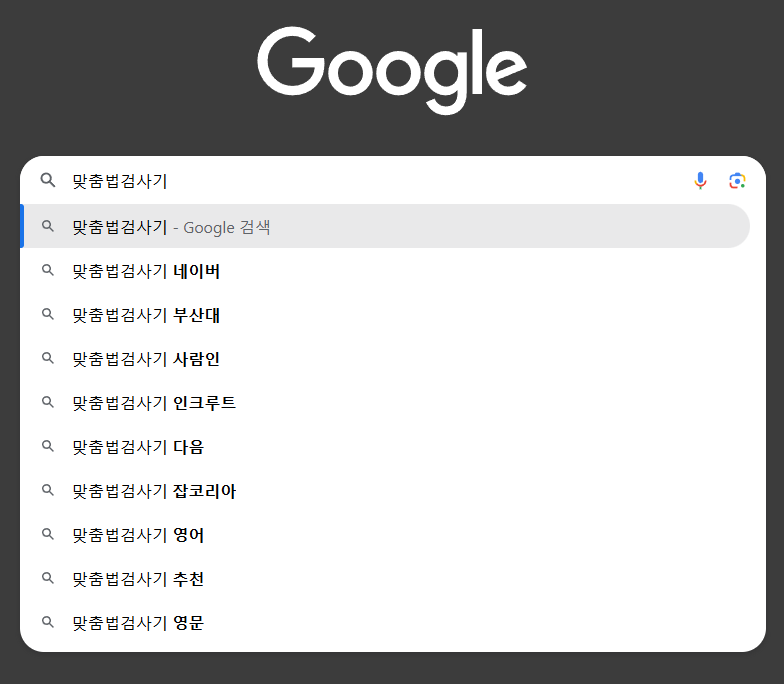Click the voice search microphone icon
The height and width of the screenshot is (684, 784).
[x=700, y=180]
